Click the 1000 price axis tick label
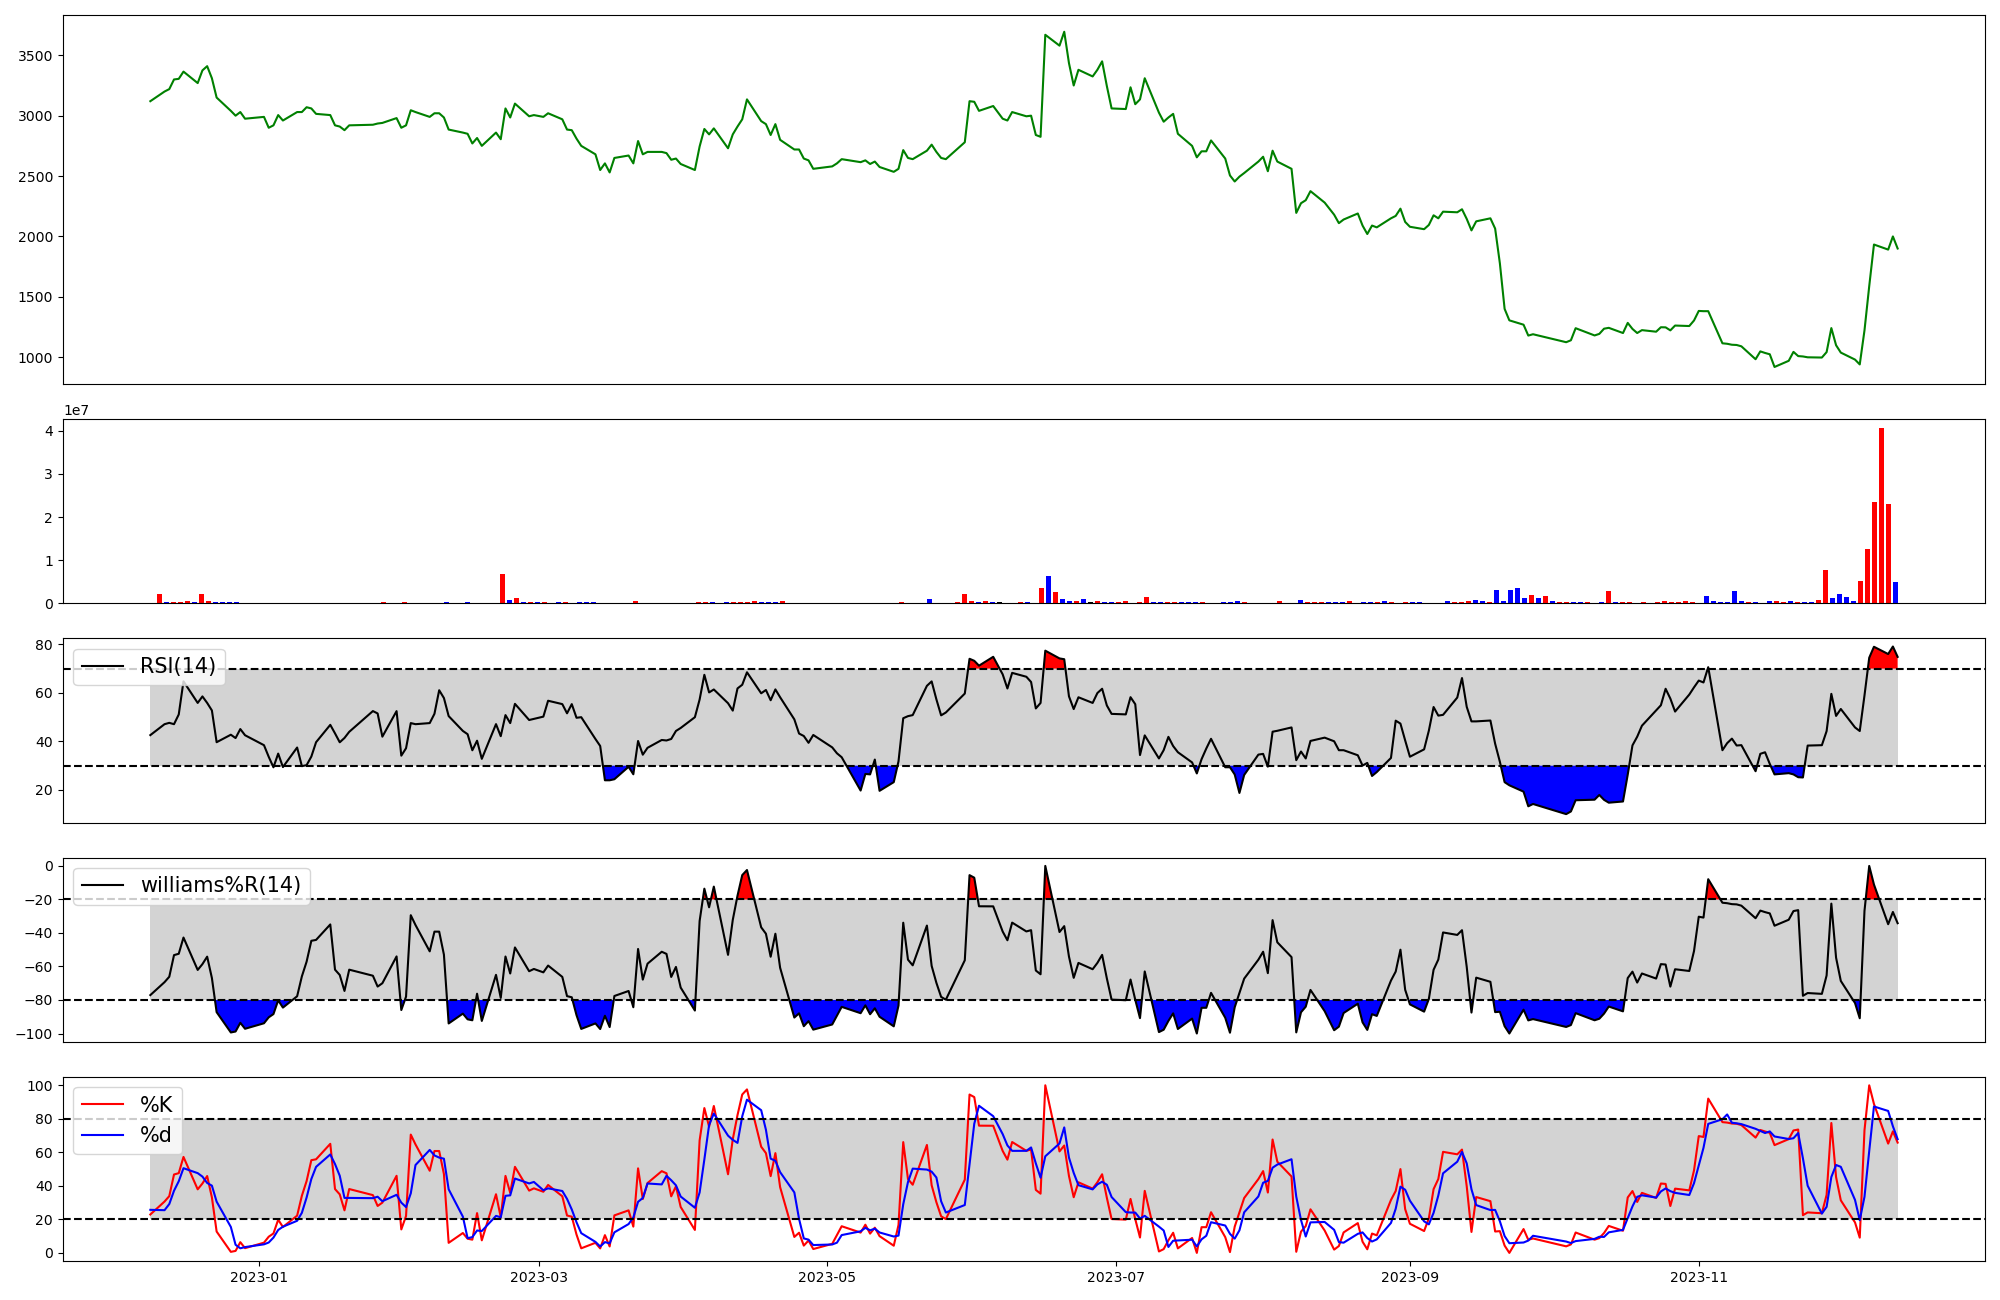This screenshot has height=1300, width=2000. click(35, 358)
